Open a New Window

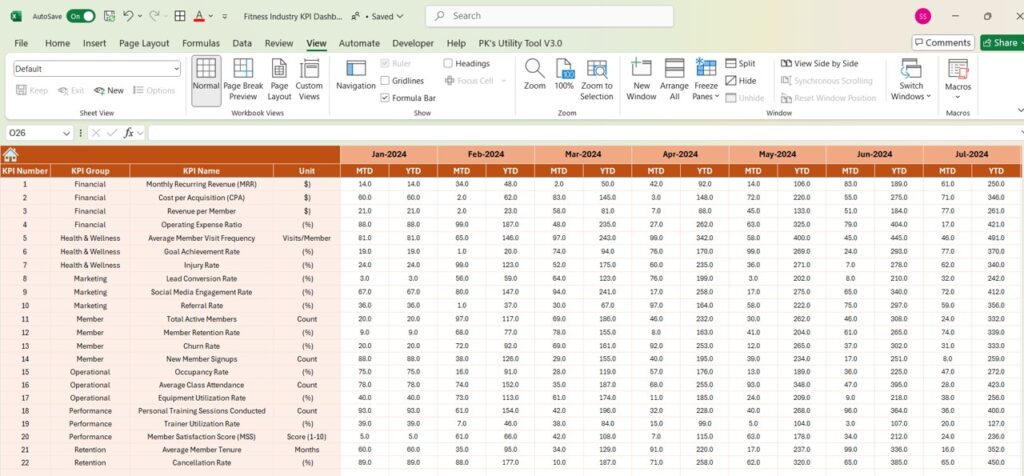pos(641,80)
